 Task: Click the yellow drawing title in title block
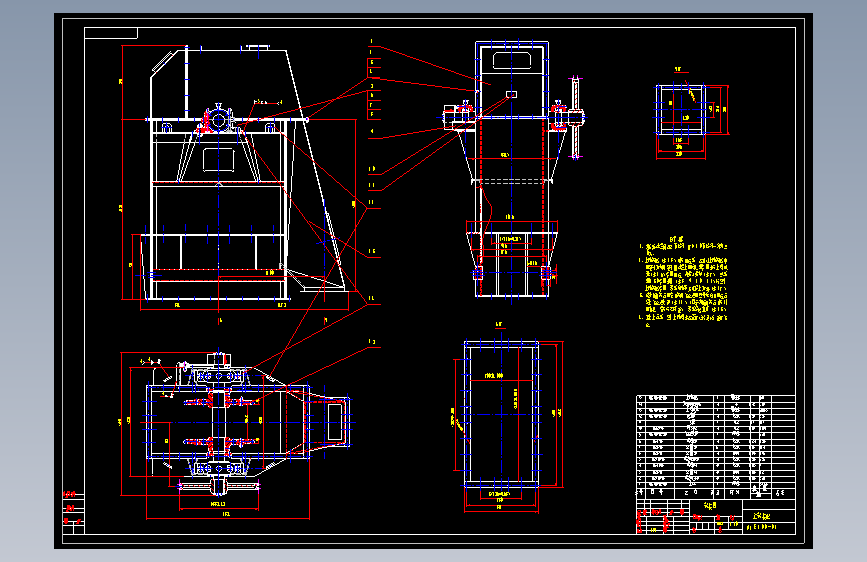click(x=761, y=516)
